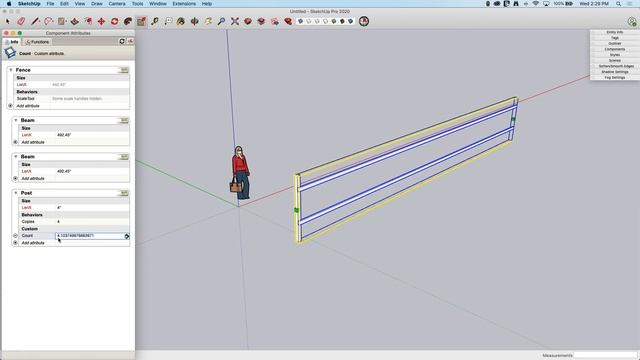Select the Text label tool
Image resolution: width=640 pixels, height=360 pixels.
168,21
